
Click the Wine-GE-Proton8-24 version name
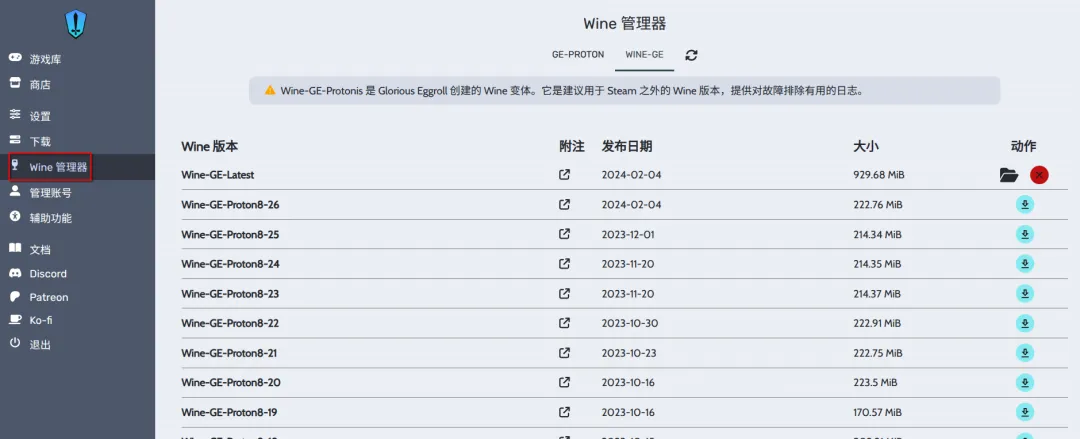[230, 264]
